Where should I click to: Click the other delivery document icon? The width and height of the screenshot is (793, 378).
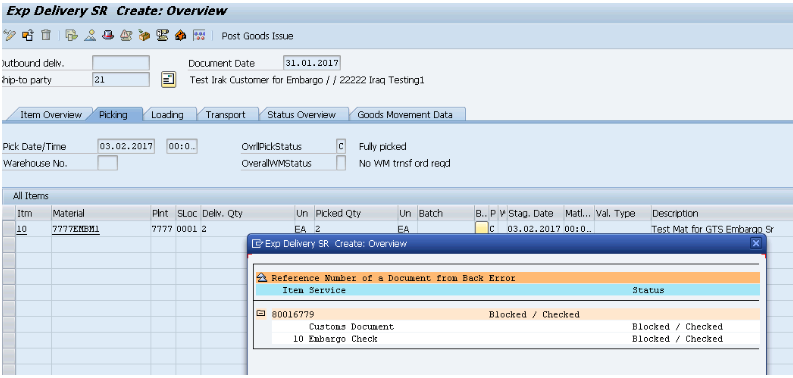pos(28,35)
